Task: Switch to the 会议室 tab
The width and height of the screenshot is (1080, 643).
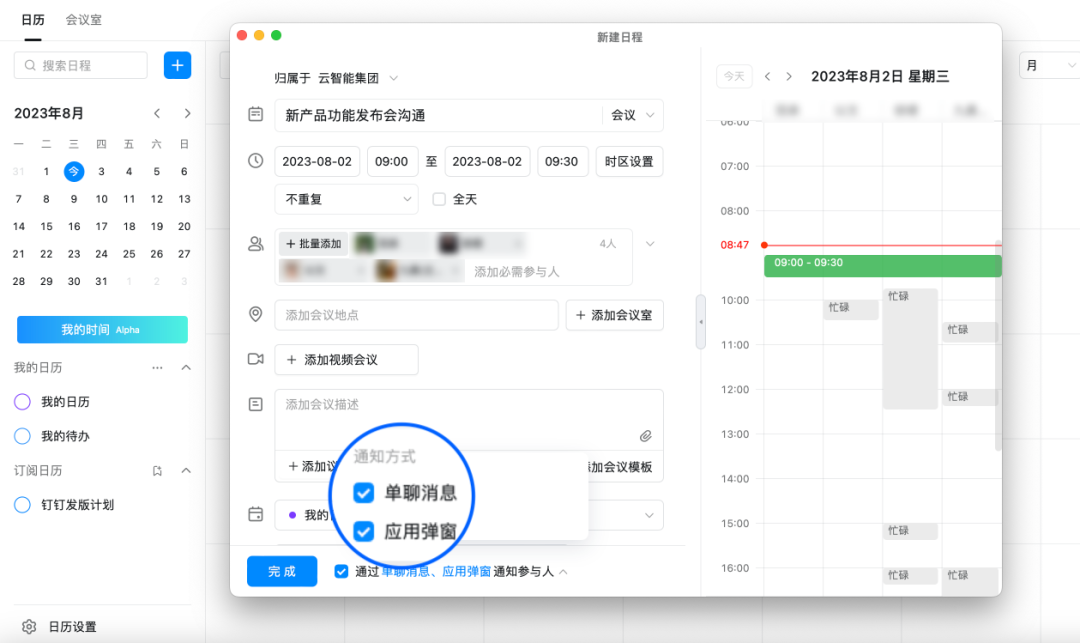Action: [x=83, y=20]
